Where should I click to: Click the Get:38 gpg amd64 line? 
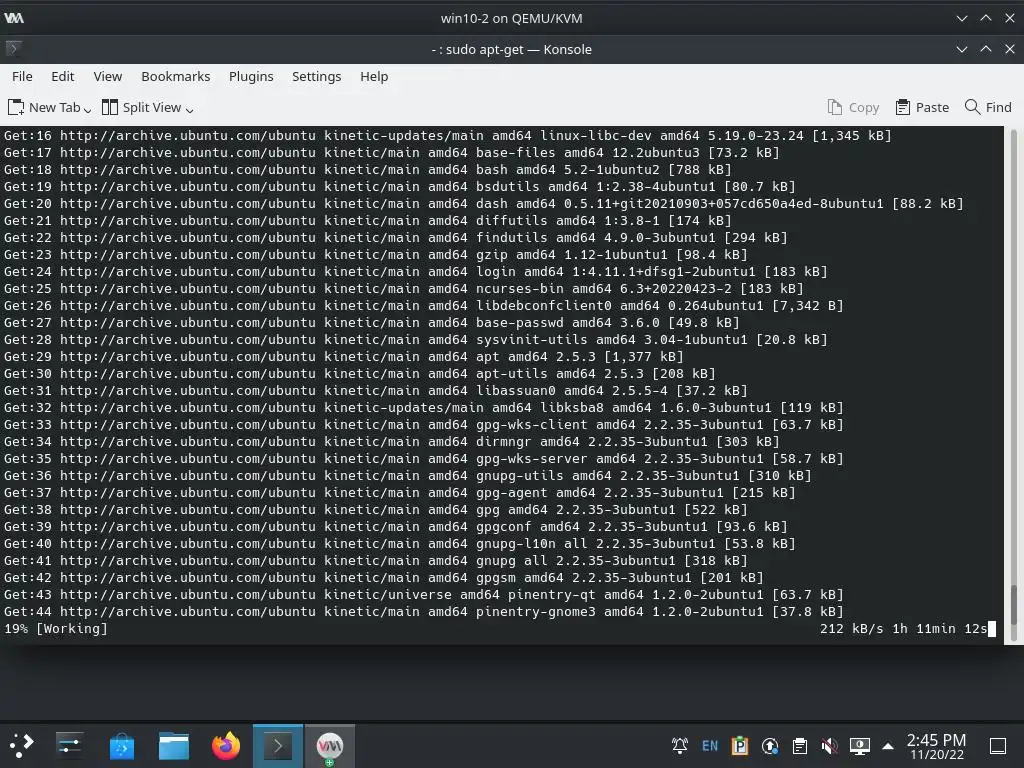[376, 509]
